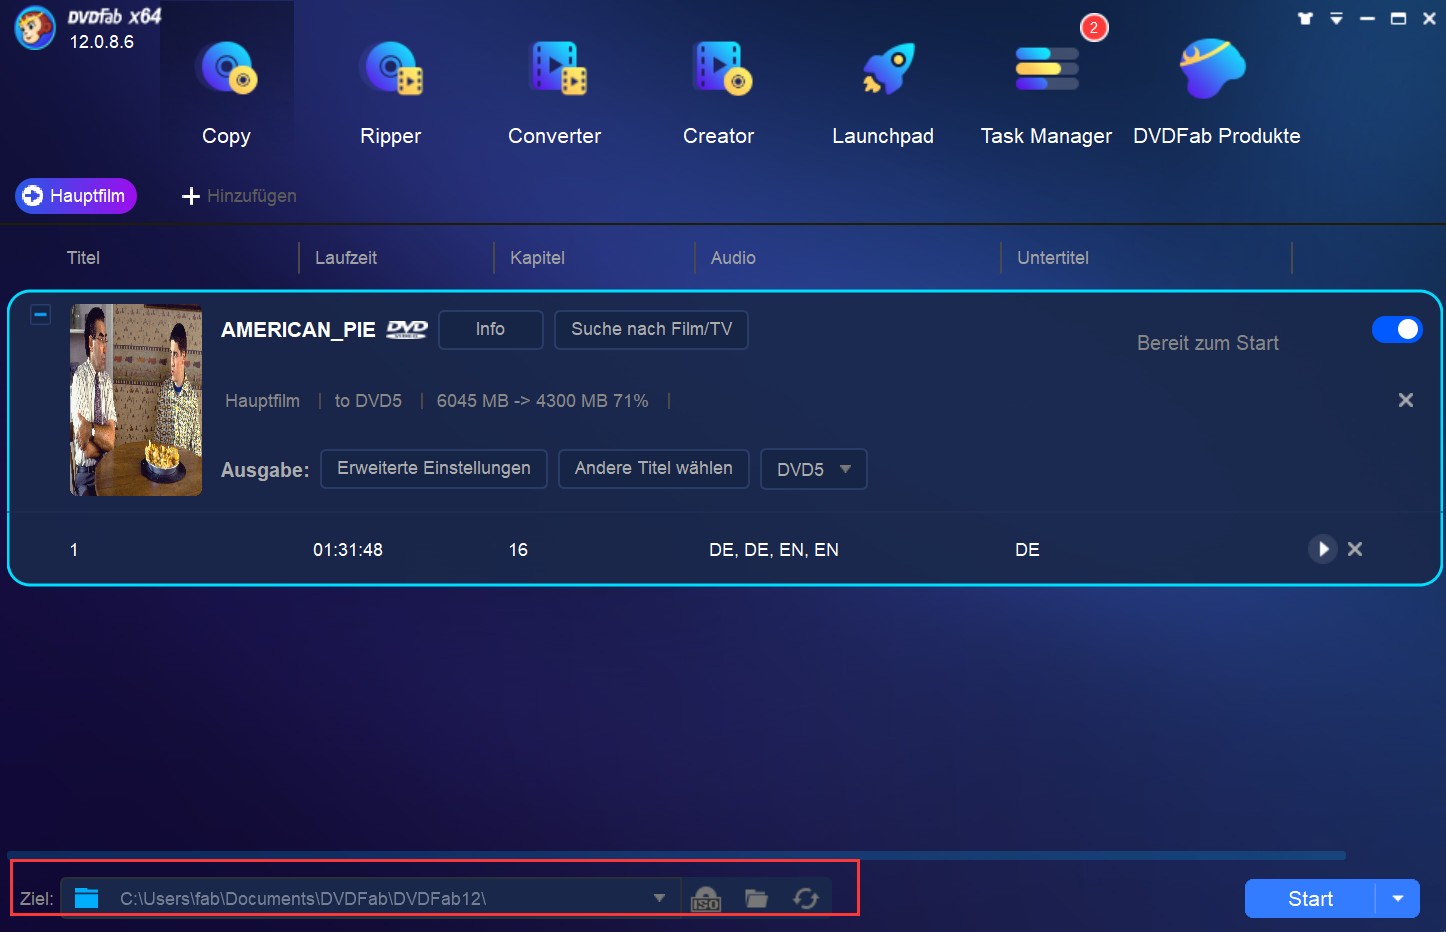The width and height of the screenshot is (1446, 932).
Task: Toggle the AMERICAN_PIE task enable switch
Action: click(1397, 329)
